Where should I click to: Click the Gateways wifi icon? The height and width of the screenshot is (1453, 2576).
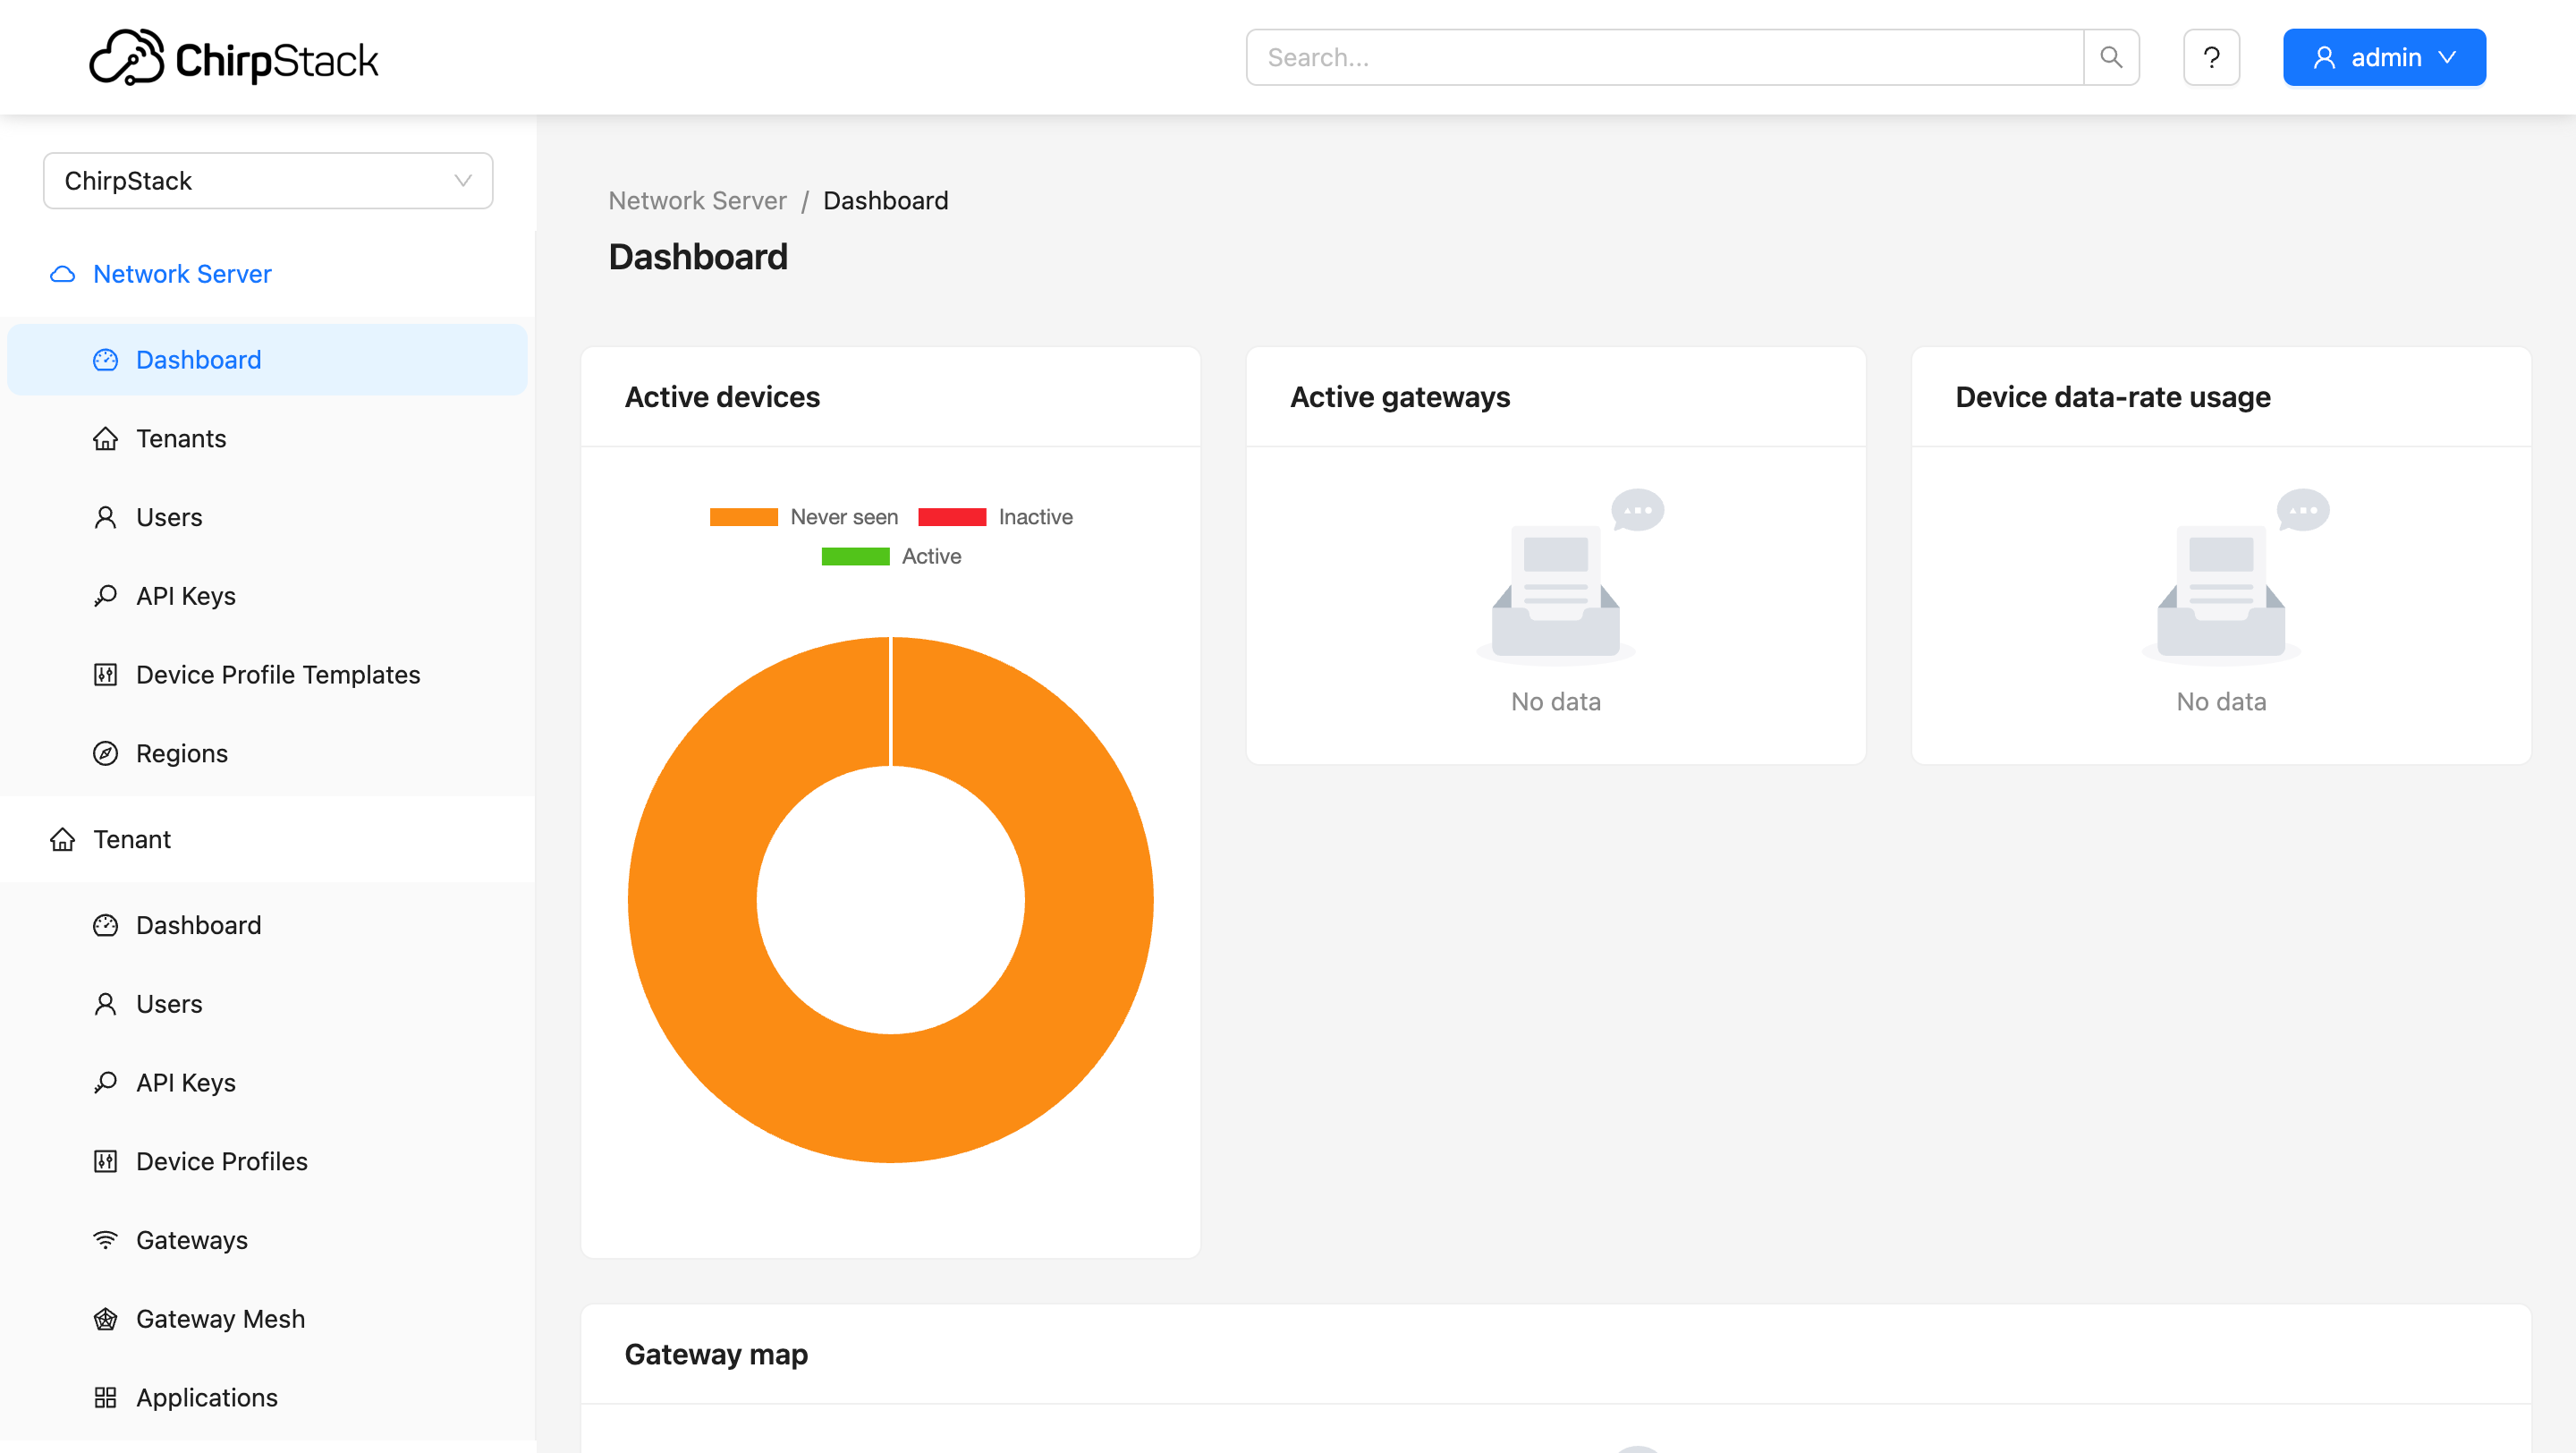(105, 1240)
